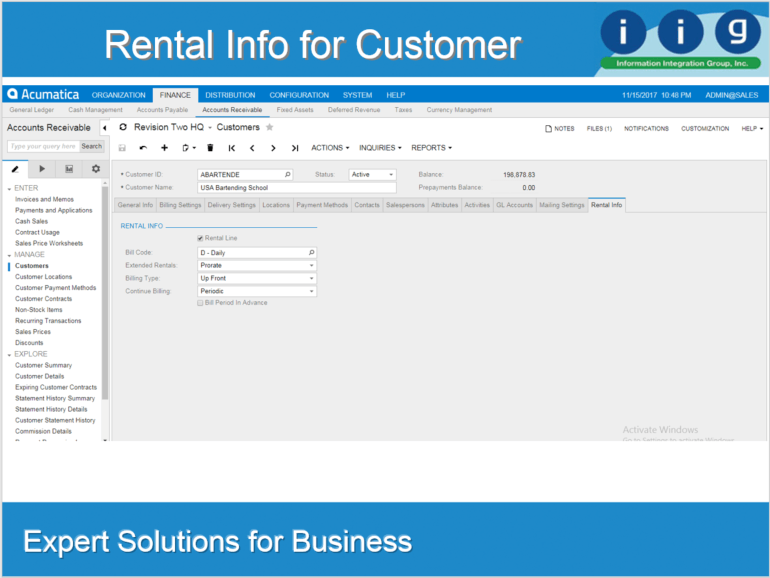Viewport: 770px width, 578px height.
Task: Select the reports chart icon in sidebar
Action: click(x=69, y=169)
